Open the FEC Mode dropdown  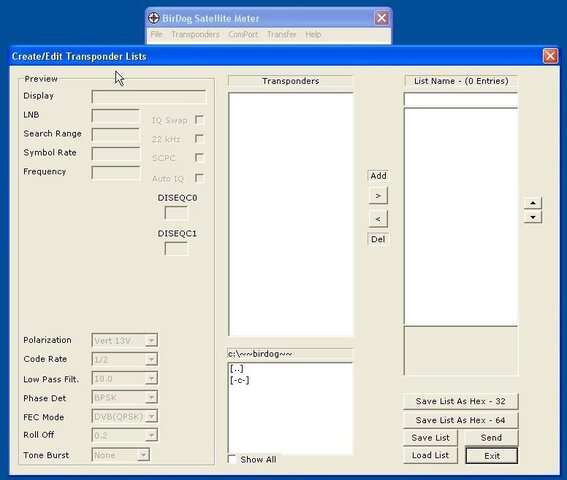tap(151, 416)
